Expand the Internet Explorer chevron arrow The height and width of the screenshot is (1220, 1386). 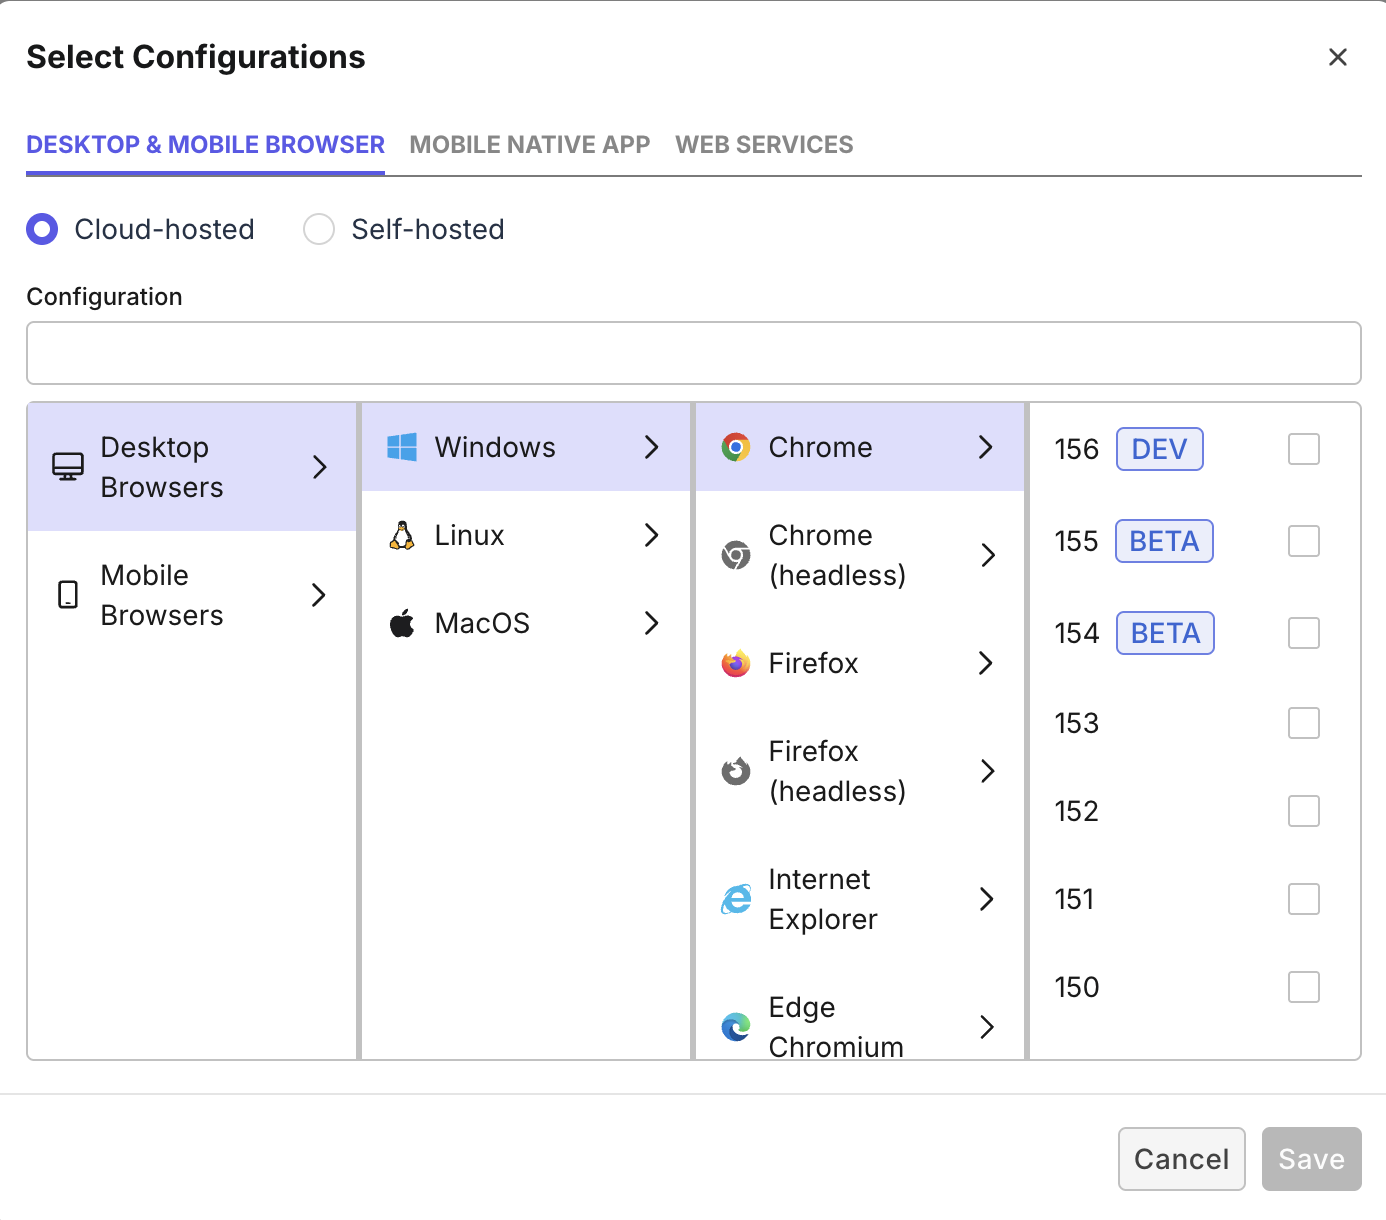click(x=987, y=899)
